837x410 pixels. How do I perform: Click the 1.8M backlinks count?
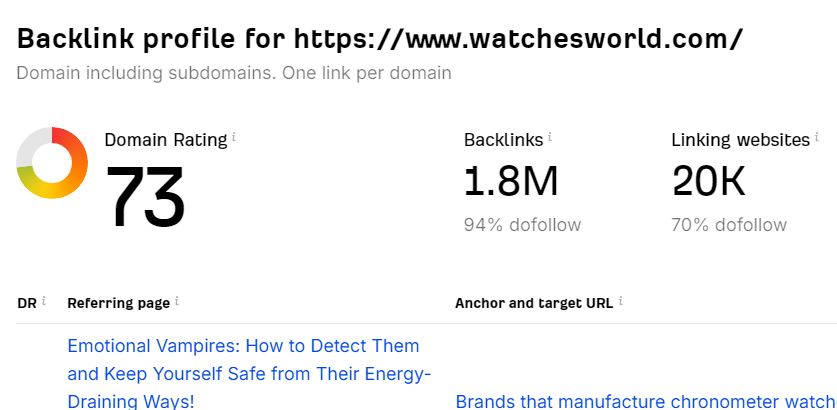click(x=510, y=181)
